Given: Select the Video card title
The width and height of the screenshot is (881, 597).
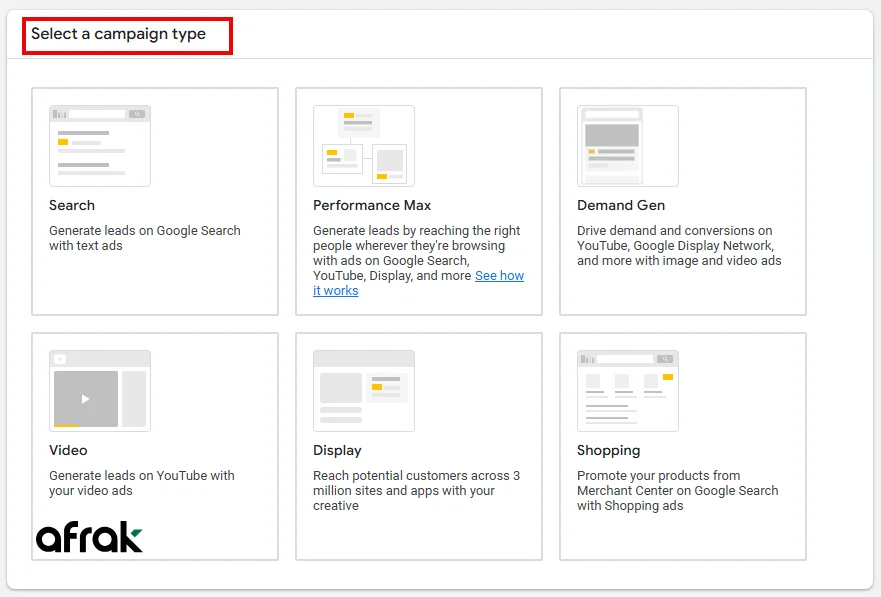Looking at the screenshot, I should click(x=68, y=450).
